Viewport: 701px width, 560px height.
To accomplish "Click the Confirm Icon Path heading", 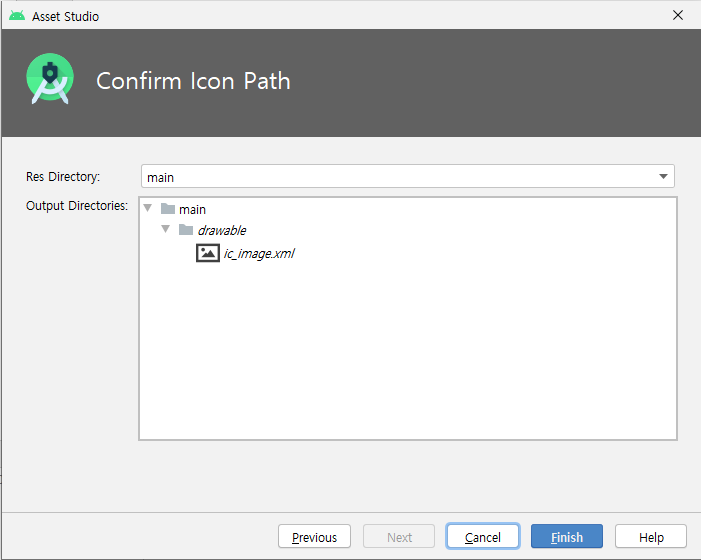I will (193, 81).
